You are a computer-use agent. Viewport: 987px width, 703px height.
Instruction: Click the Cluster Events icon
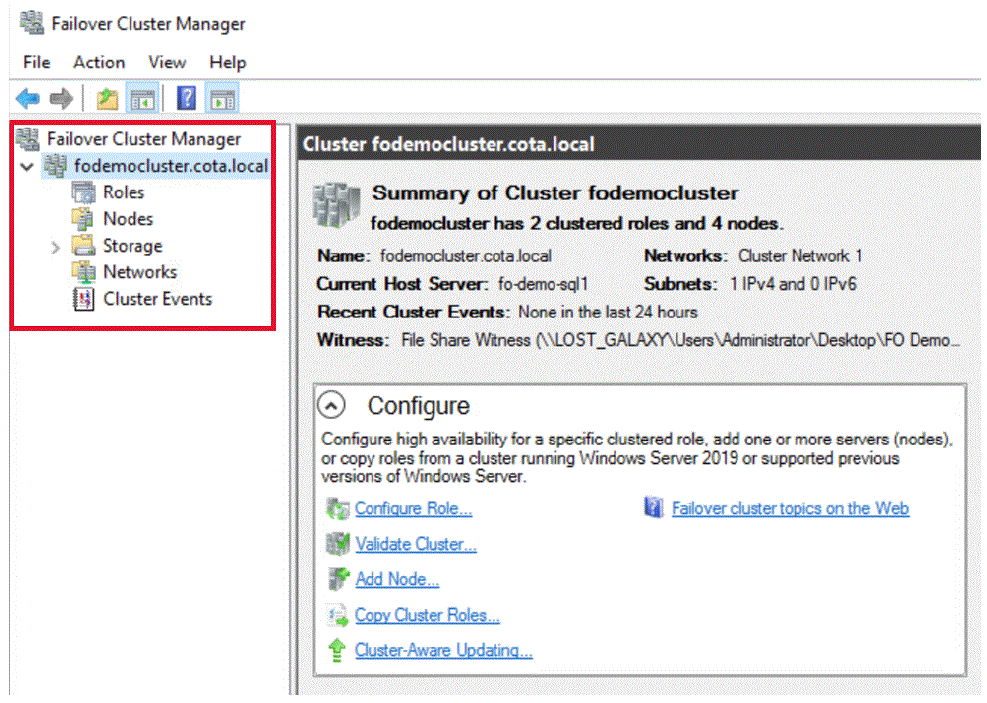(x=82, y=299)
